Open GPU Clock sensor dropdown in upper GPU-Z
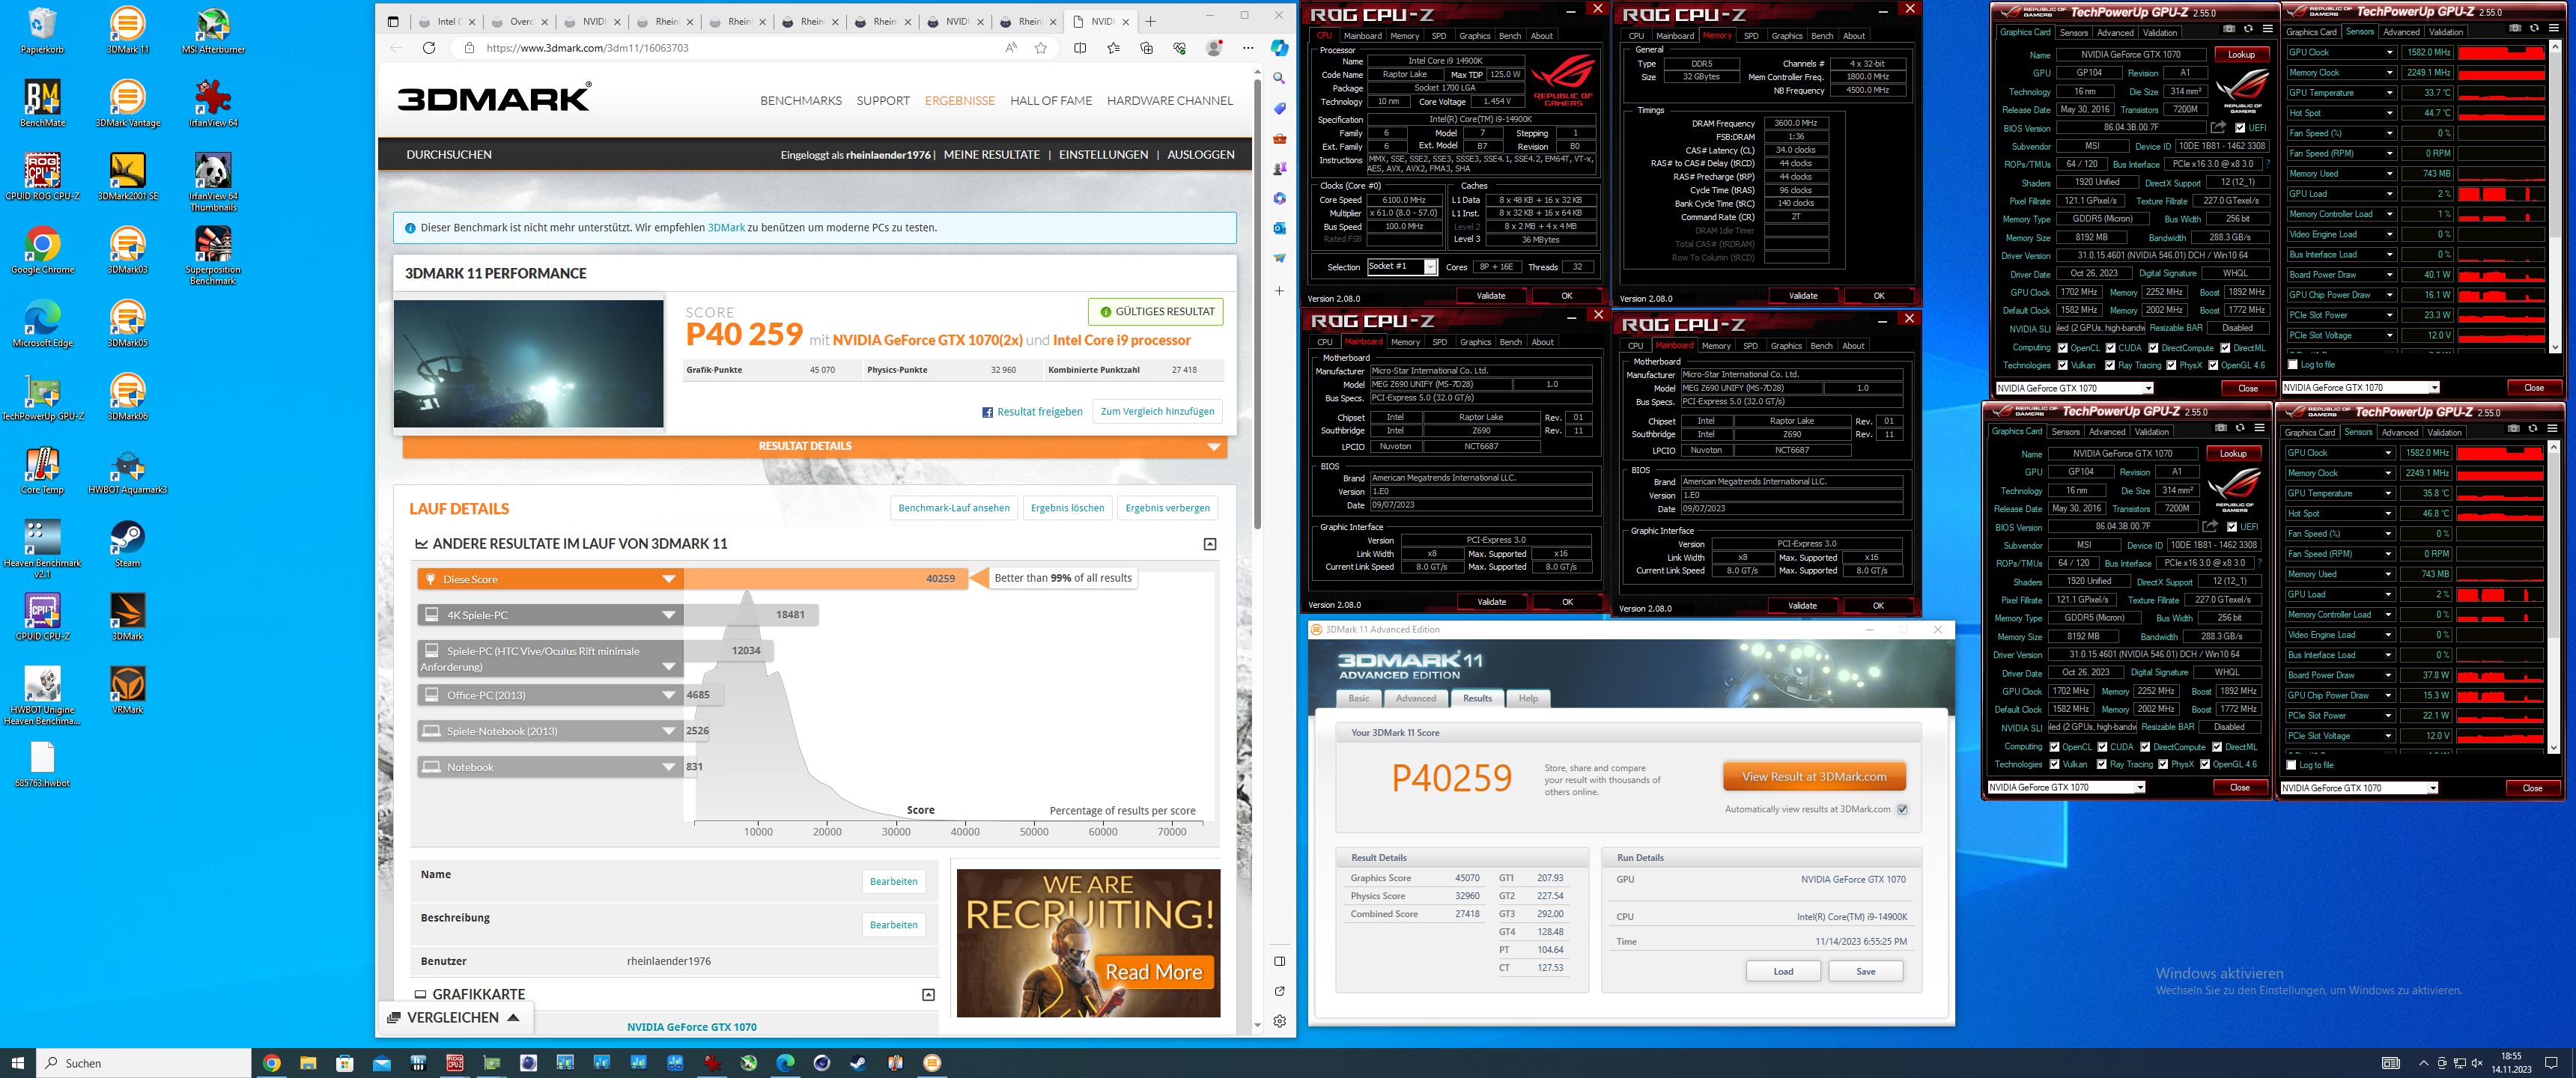This screenshot has width=2576, height=1078. (2389, 52)
